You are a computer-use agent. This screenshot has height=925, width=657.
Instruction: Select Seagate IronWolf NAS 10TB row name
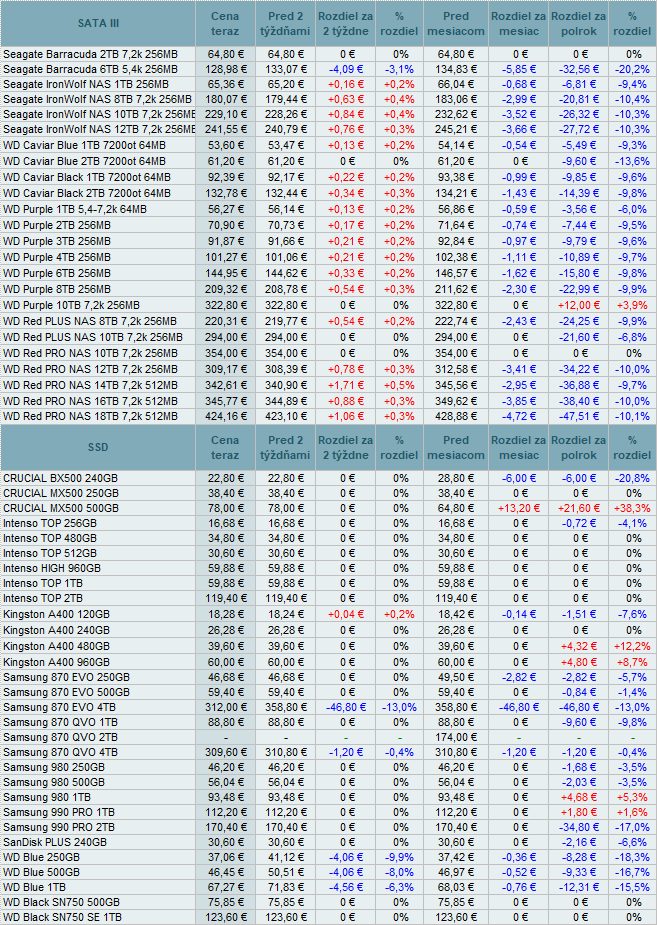[x=99, y=114]
